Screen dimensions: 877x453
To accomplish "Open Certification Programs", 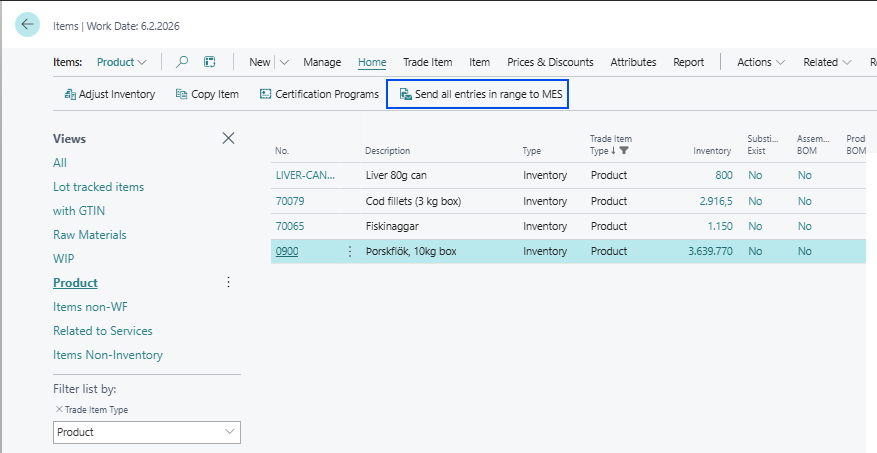I will click(x=319, y=94).
